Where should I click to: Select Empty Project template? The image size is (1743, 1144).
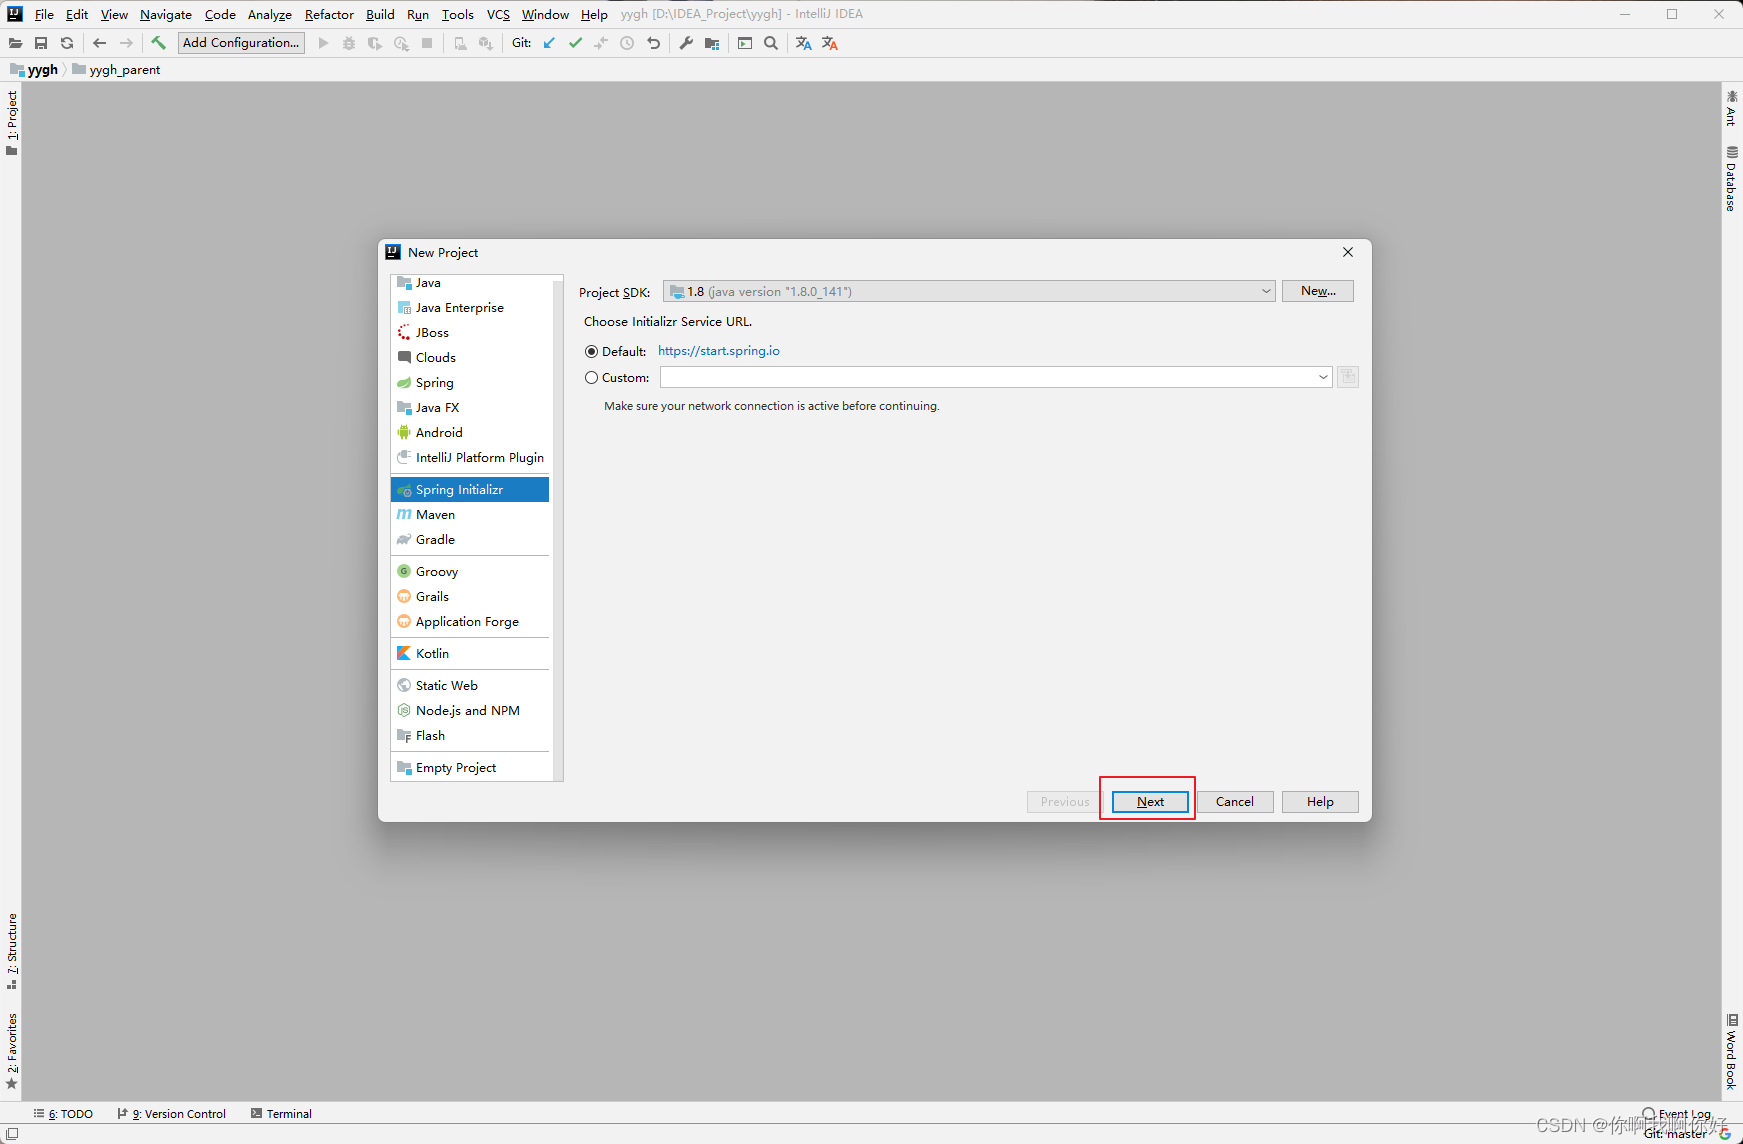(455, 767)
